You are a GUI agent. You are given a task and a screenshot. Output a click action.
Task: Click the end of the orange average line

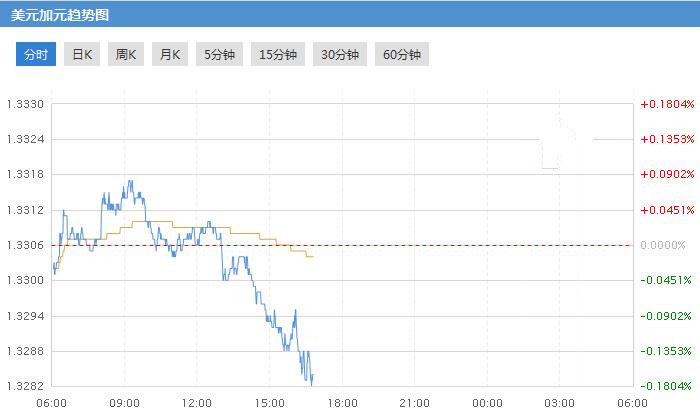click(313, 257)
